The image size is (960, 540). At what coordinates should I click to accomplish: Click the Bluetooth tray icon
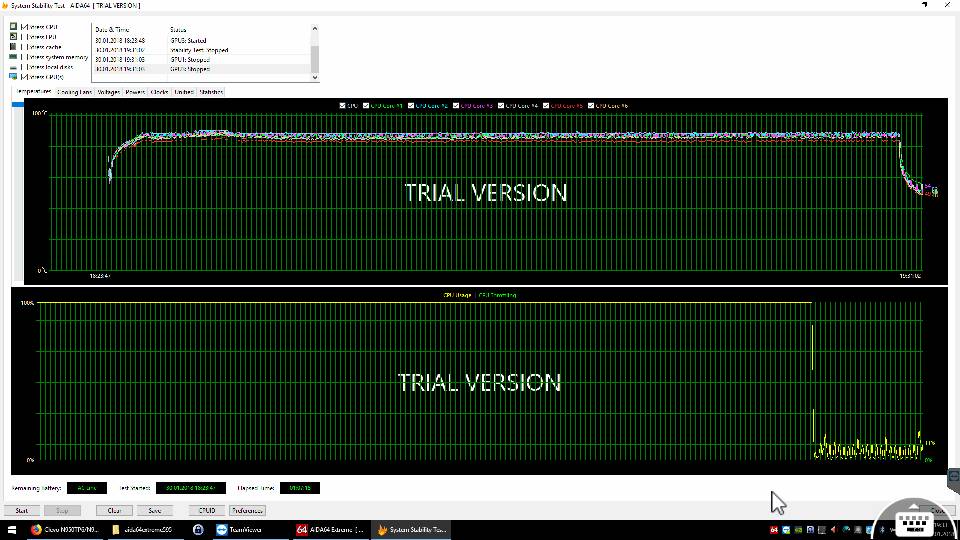point(882,530)
